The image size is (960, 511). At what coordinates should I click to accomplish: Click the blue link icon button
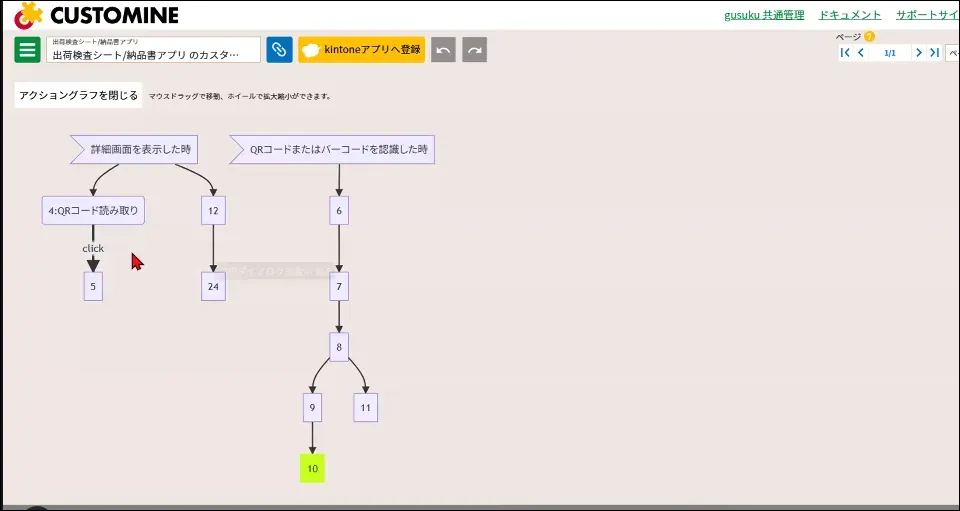click(x=279, y=50)
